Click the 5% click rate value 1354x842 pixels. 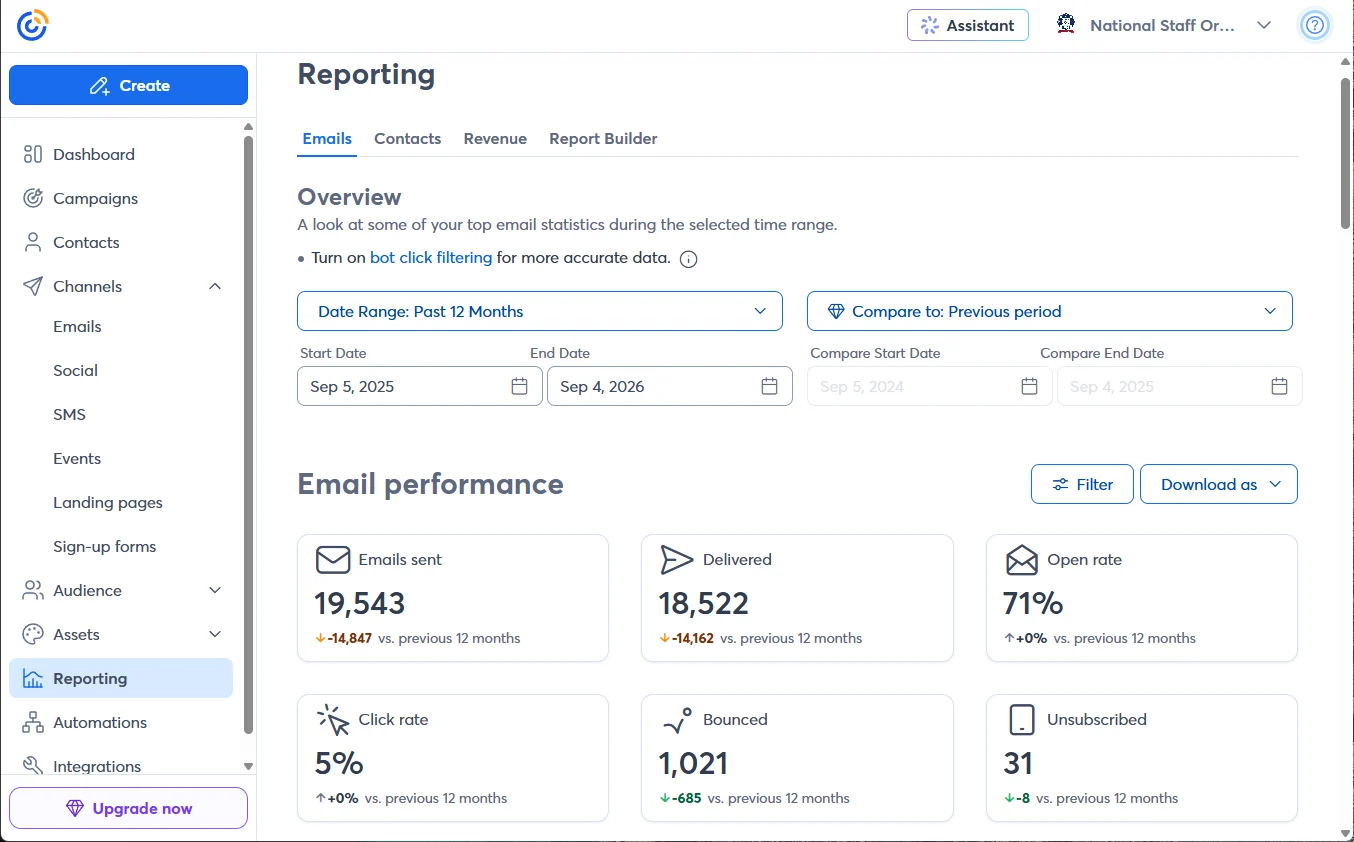coord(339,763)
